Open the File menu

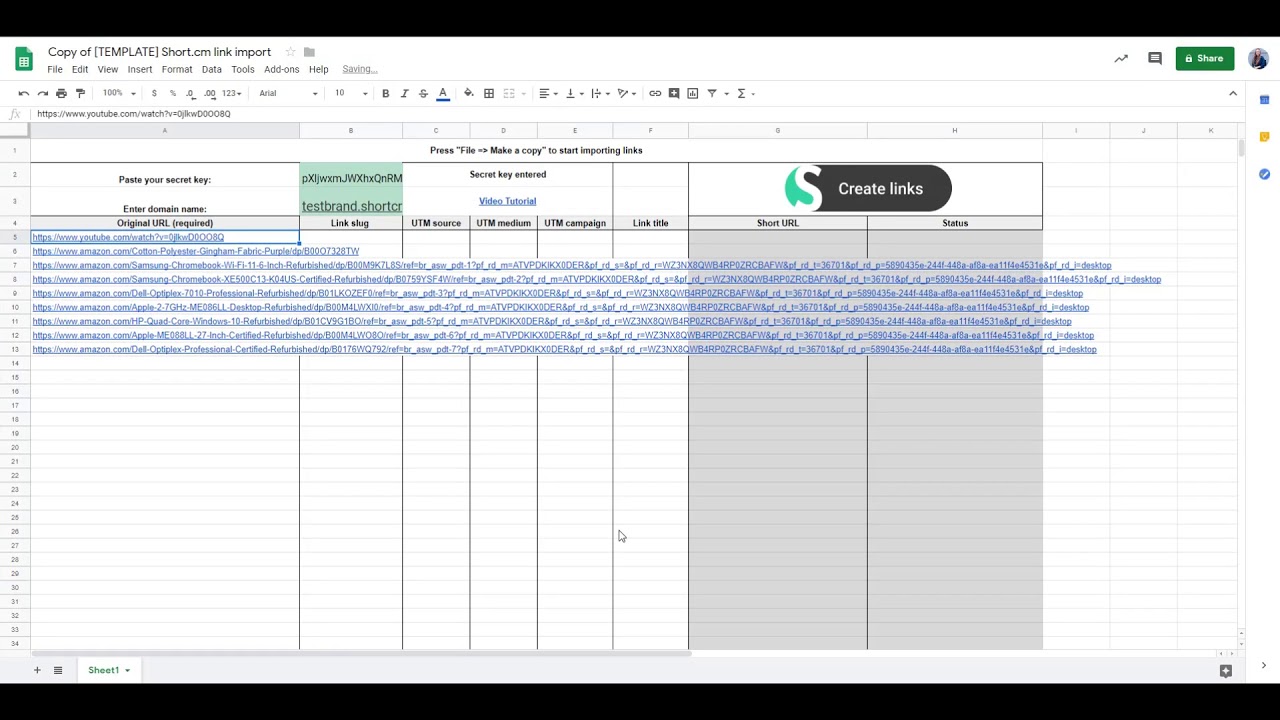(55, 69)
